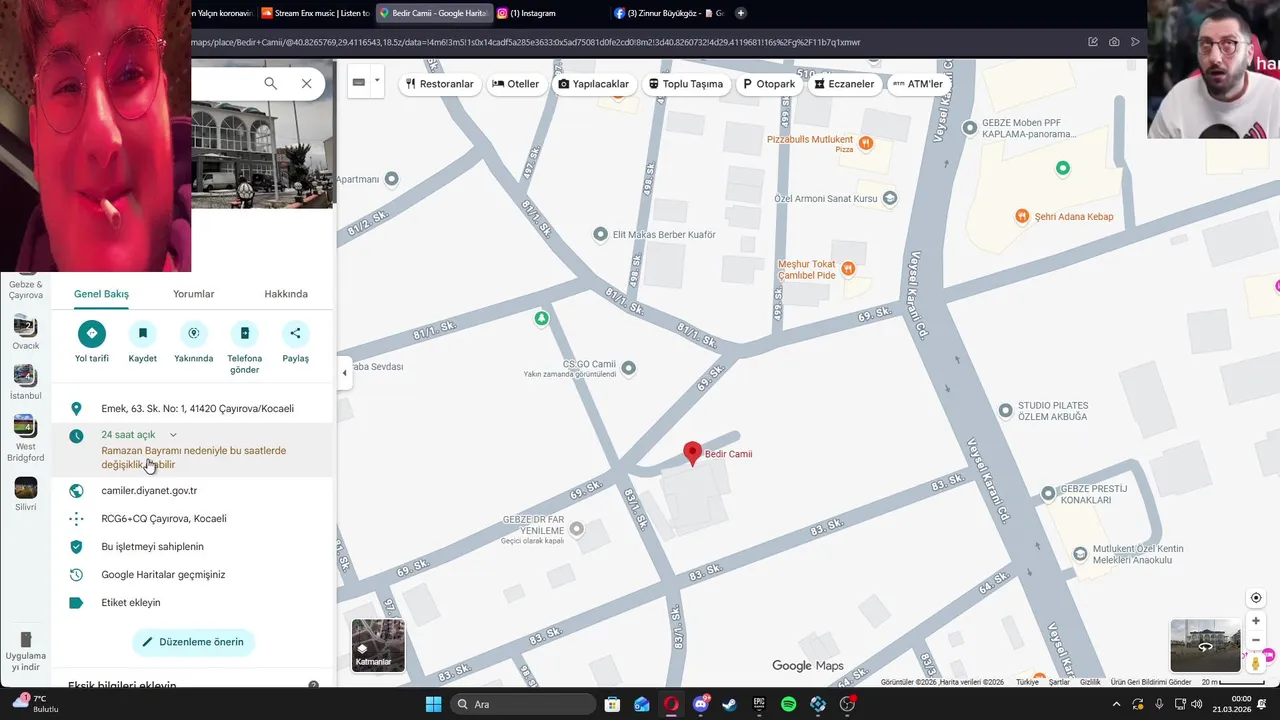
Task: Expand the 24 saat açık hours
Action: tap(173, 435)
